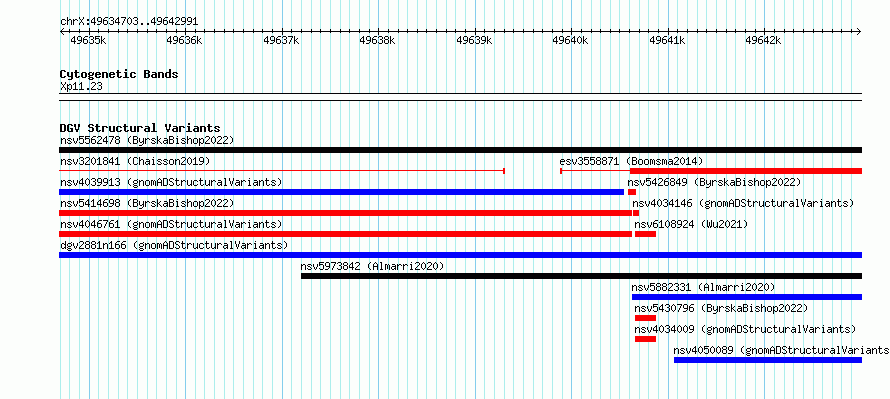Click the 49640k ruler tick label
The height and width of the screenshot is (399, 890).
point(570,40)
